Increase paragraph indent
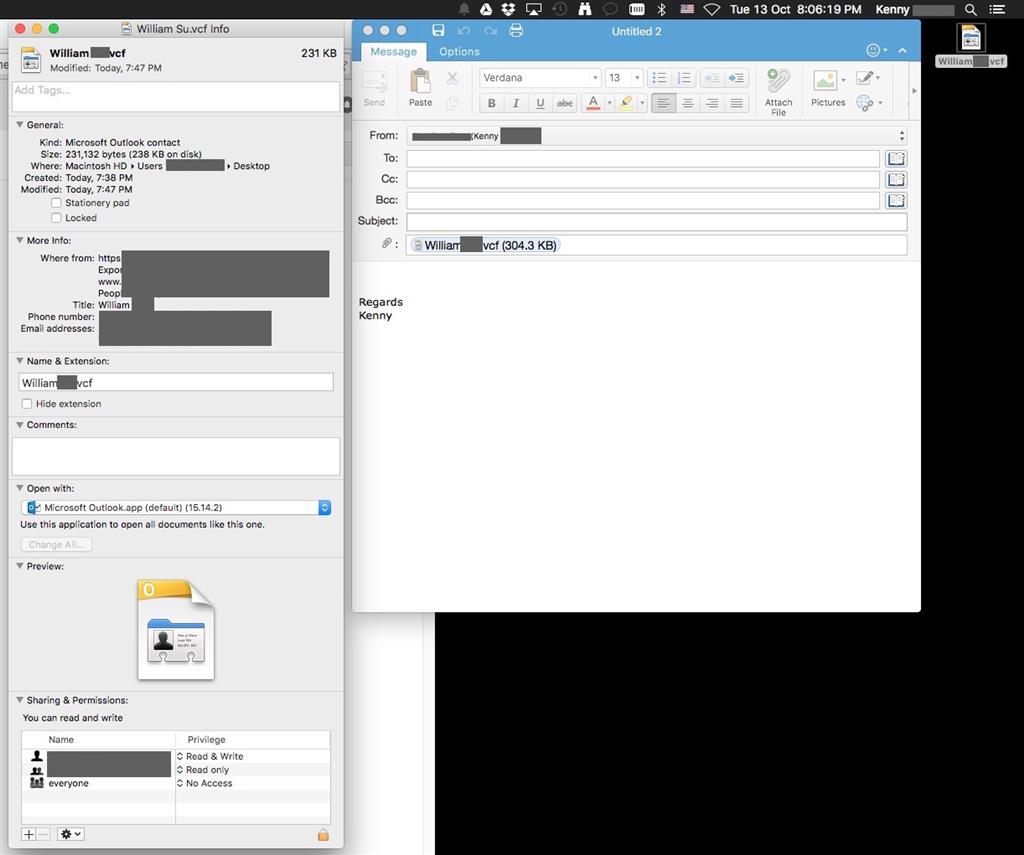The height and width of the screenshot is (855, 1024). 736,78
